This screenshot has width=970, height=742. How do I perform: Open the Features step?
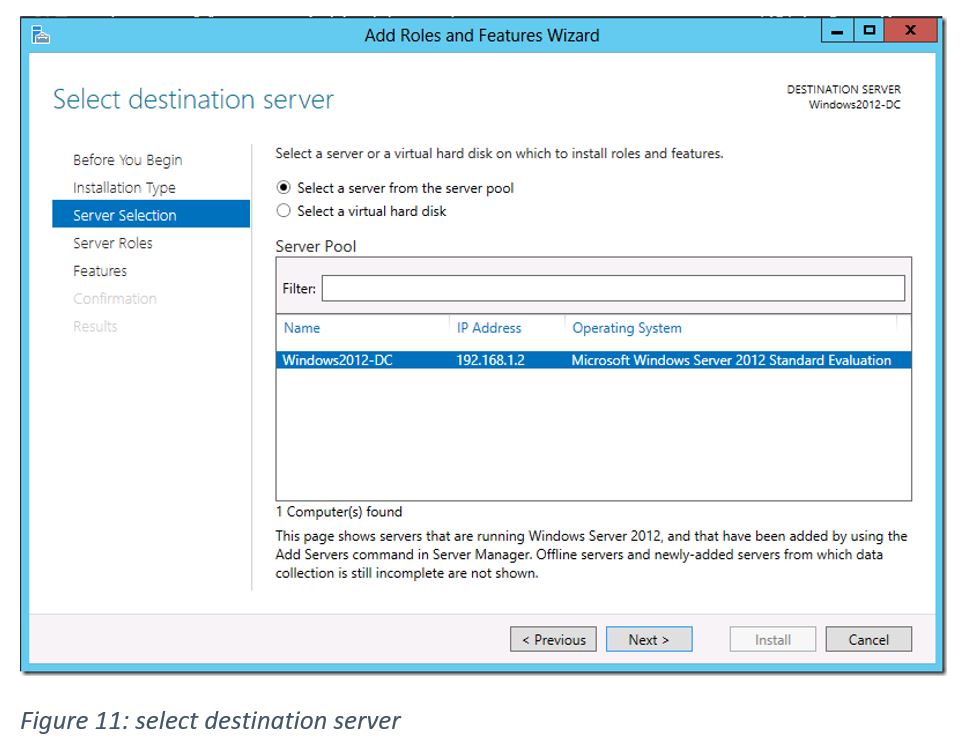100,271
